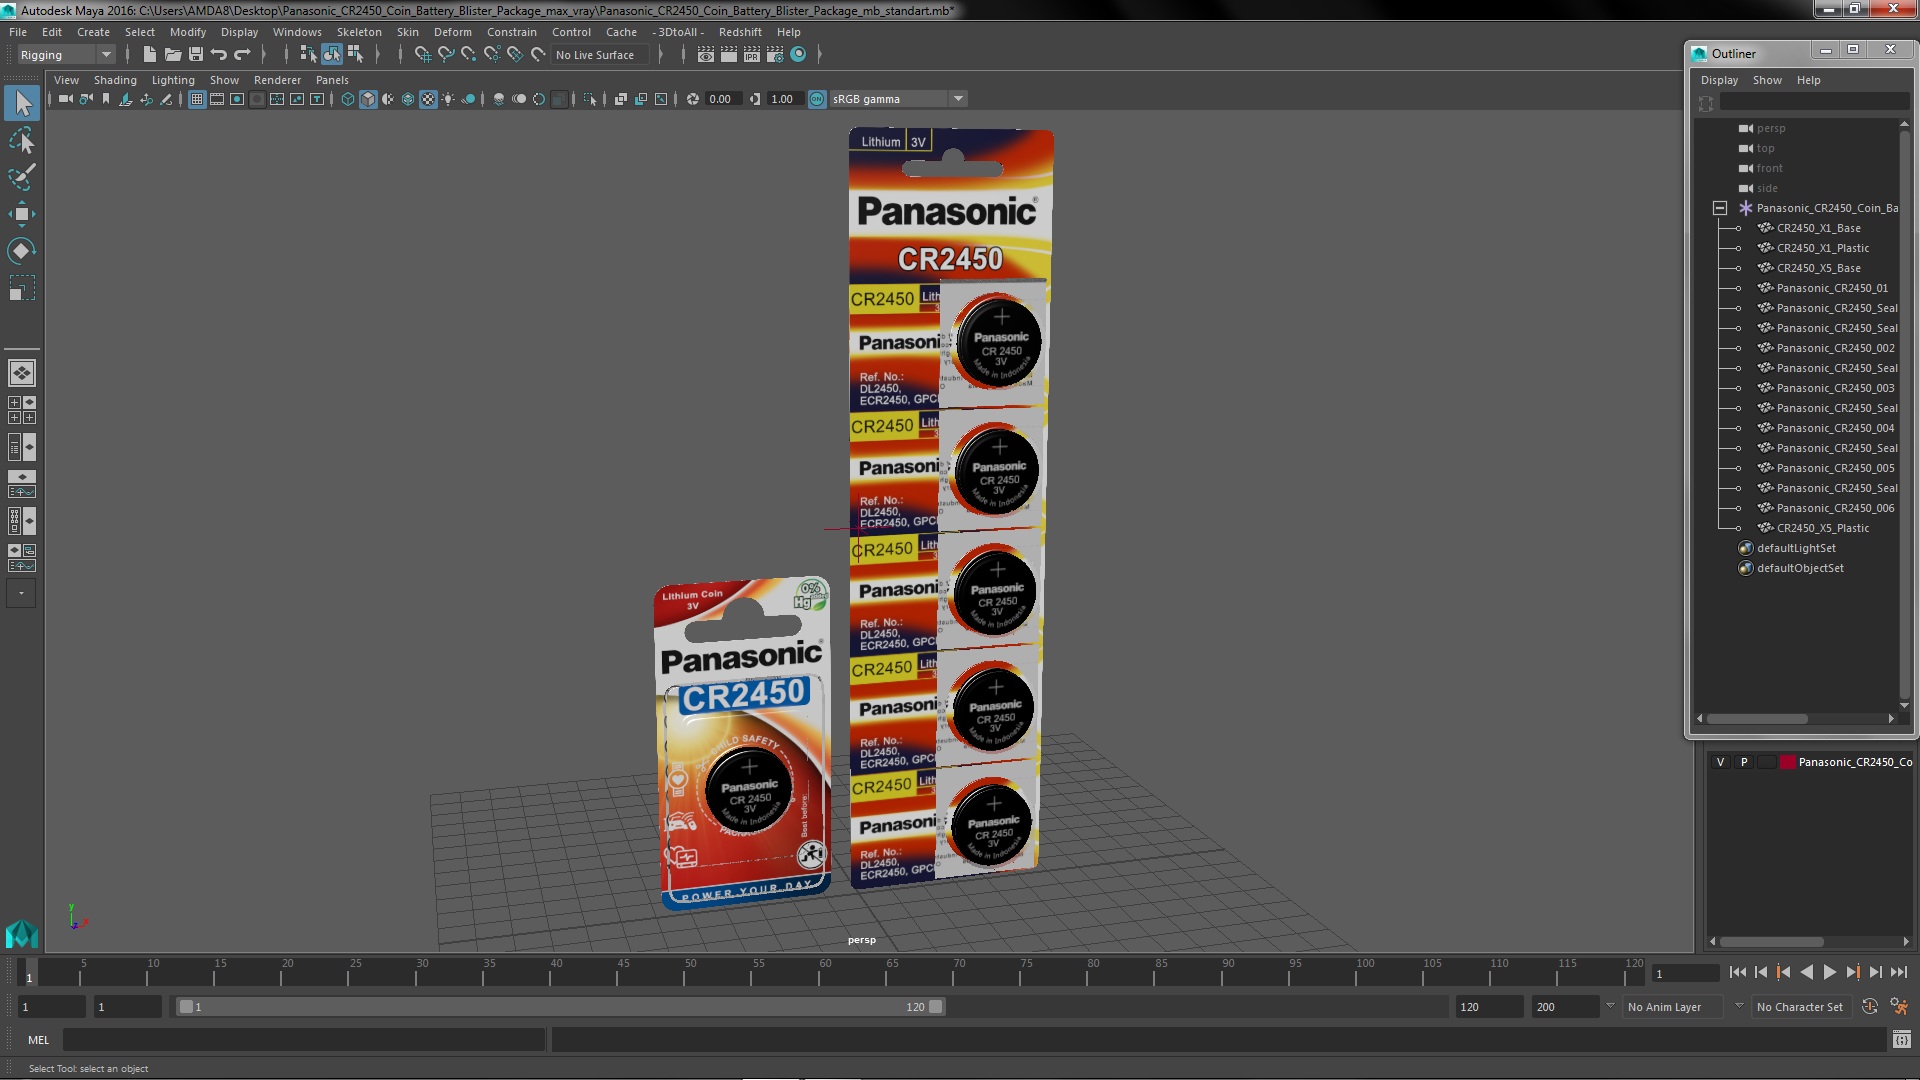
Task: Enable snap to curves
Action: 446,55
